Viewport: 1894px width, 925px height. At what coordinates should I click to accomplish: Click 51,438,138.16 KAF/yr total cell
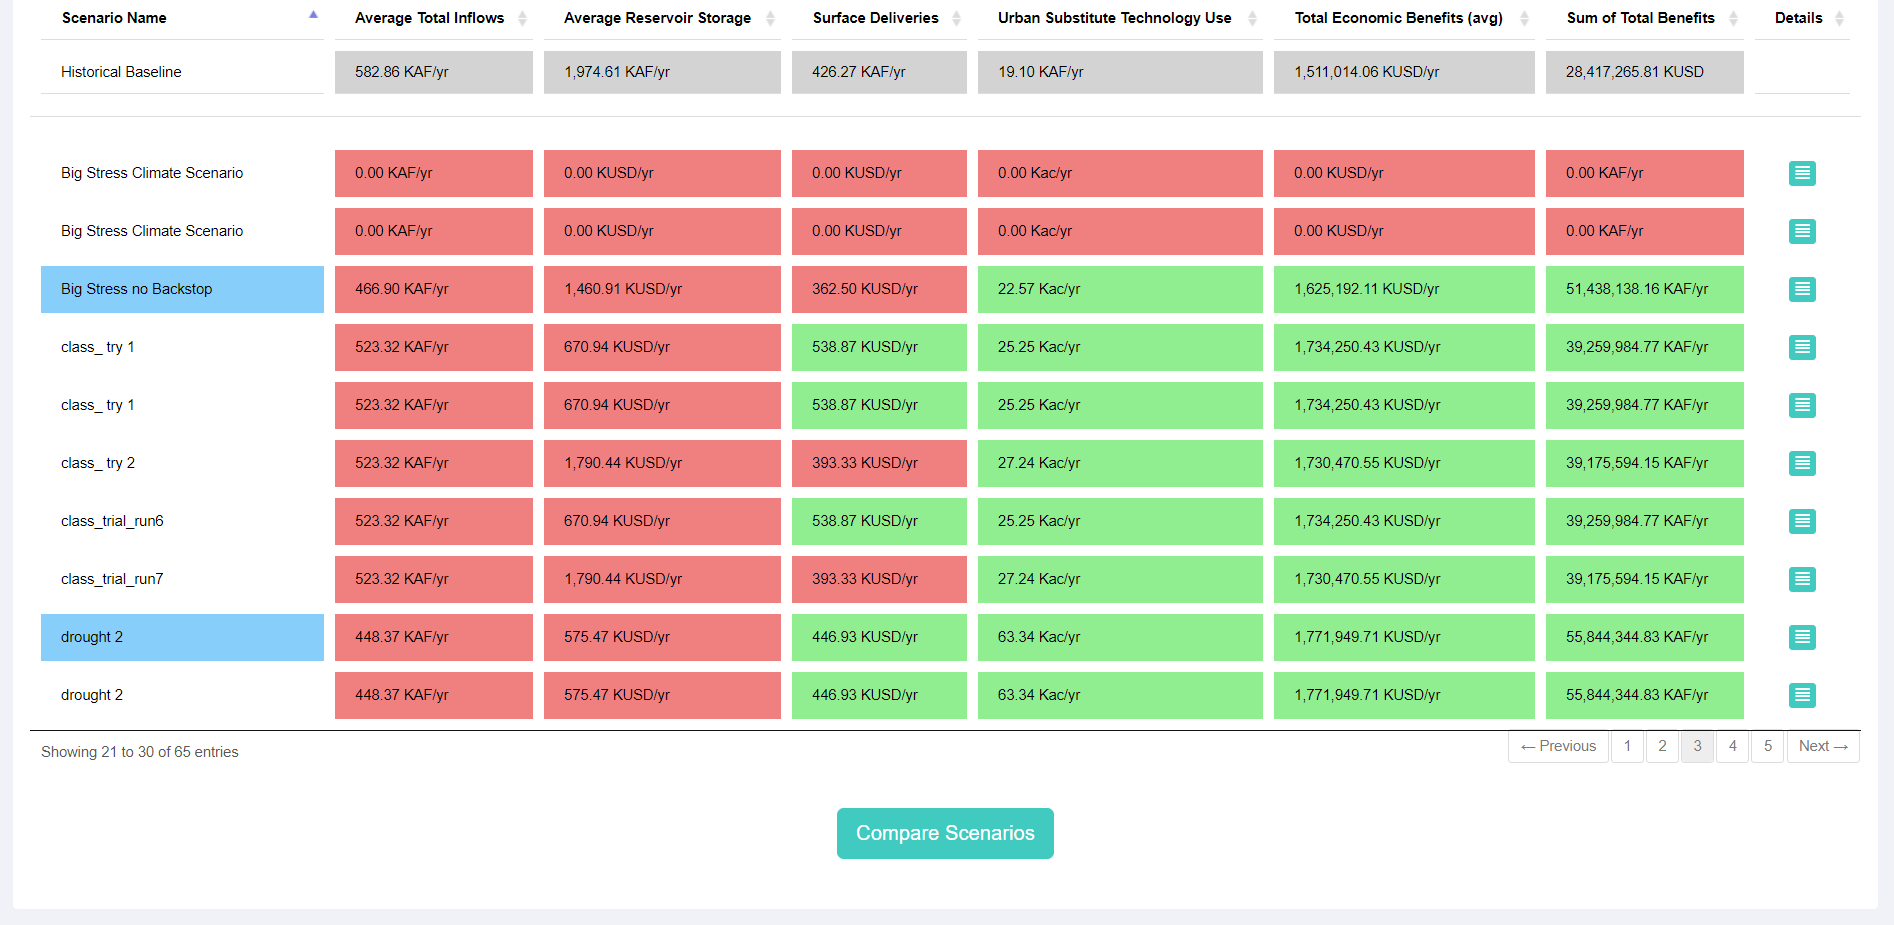point(1644,289)
